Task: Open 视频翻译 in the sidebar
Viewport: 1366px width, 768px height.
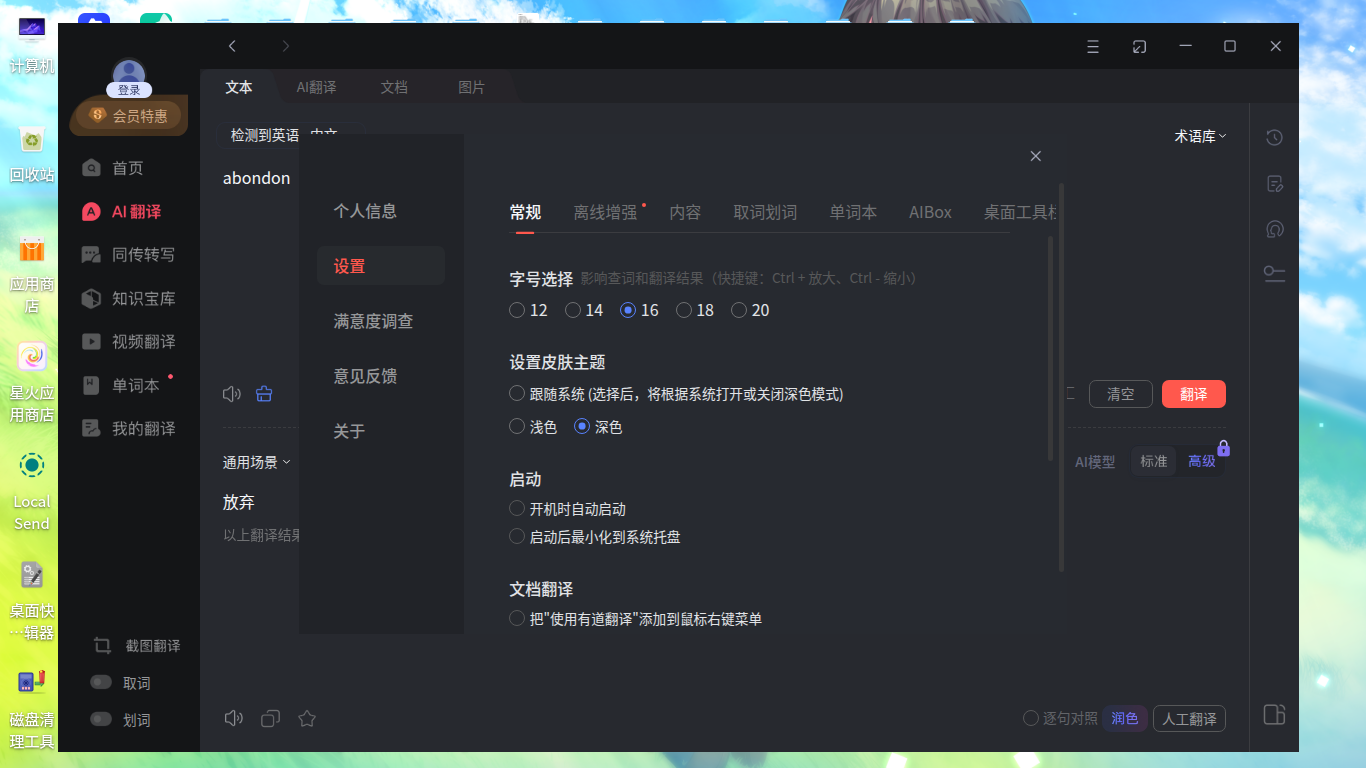Action: tap(128, 342)
